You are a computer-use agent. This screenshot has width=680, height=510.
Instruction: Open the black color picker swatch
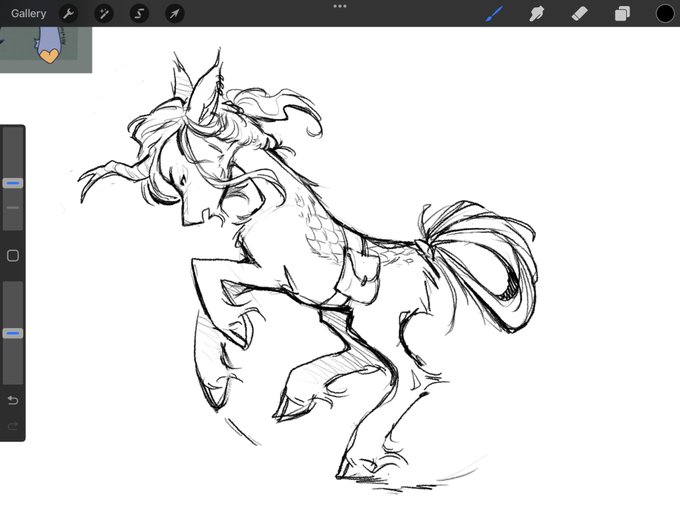click(664, 13)
